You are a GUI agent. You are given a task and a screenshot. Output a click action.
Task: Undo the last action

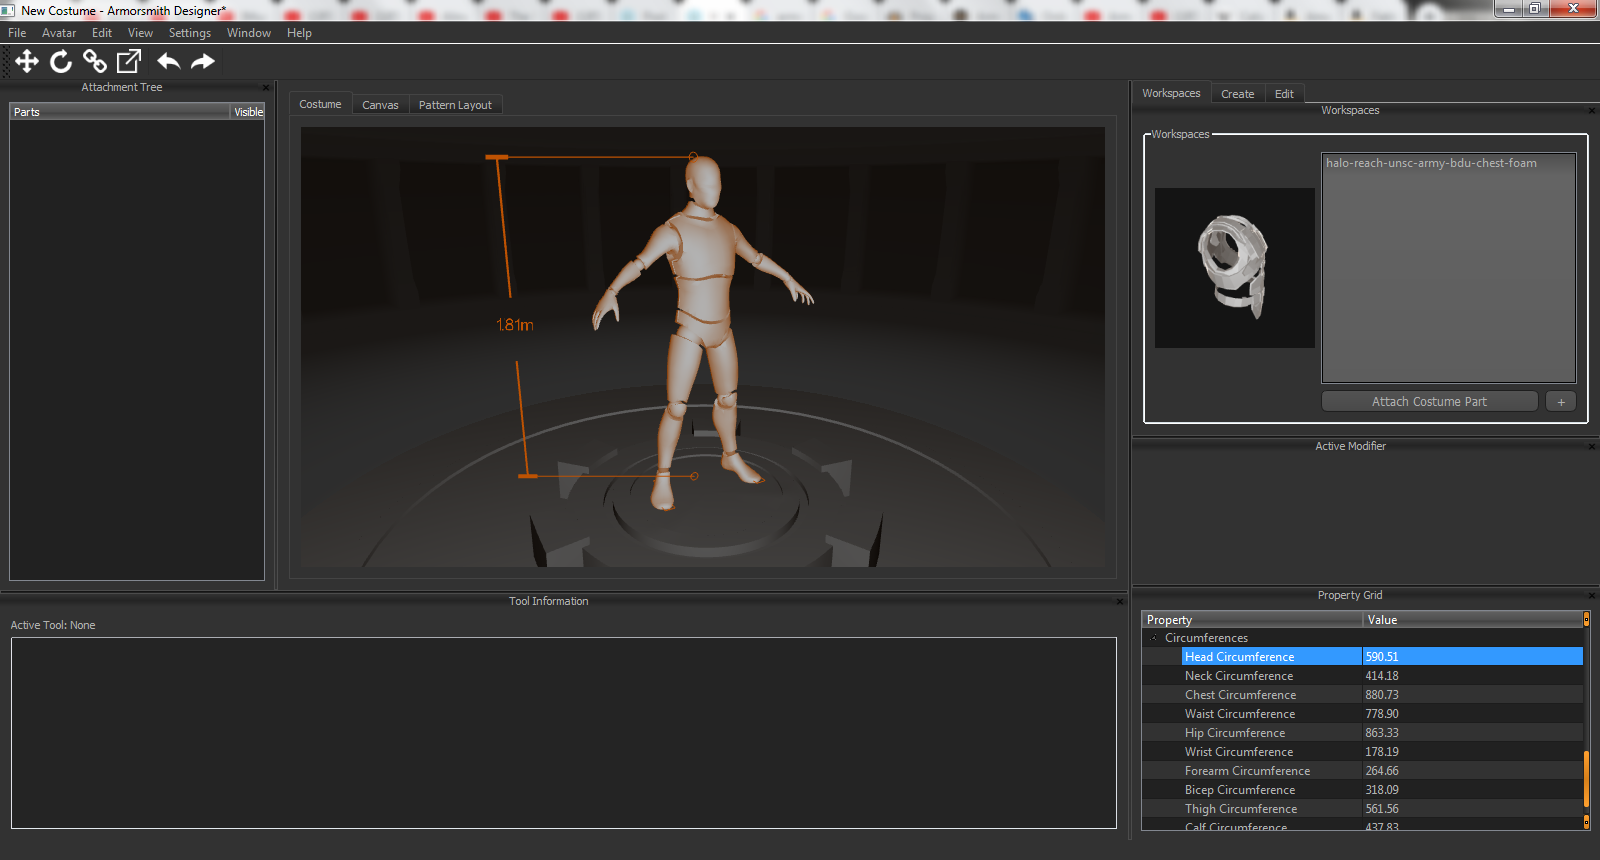coord(168,62)
